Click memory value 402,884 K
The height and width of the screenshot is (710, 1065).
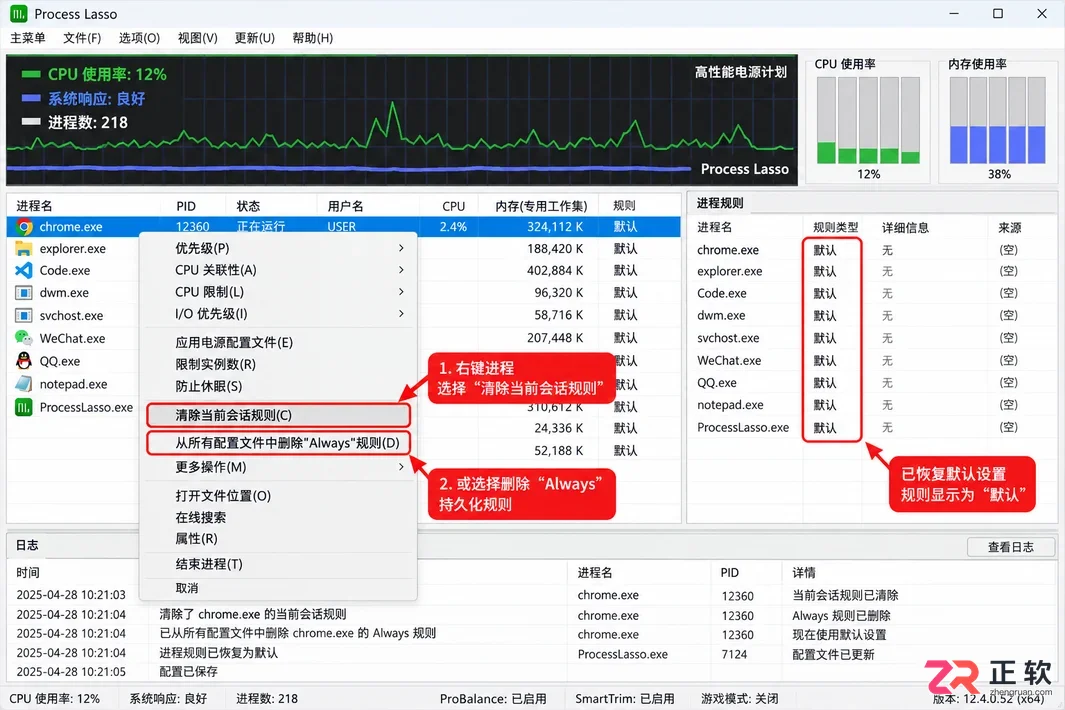[x=555, y=270]
